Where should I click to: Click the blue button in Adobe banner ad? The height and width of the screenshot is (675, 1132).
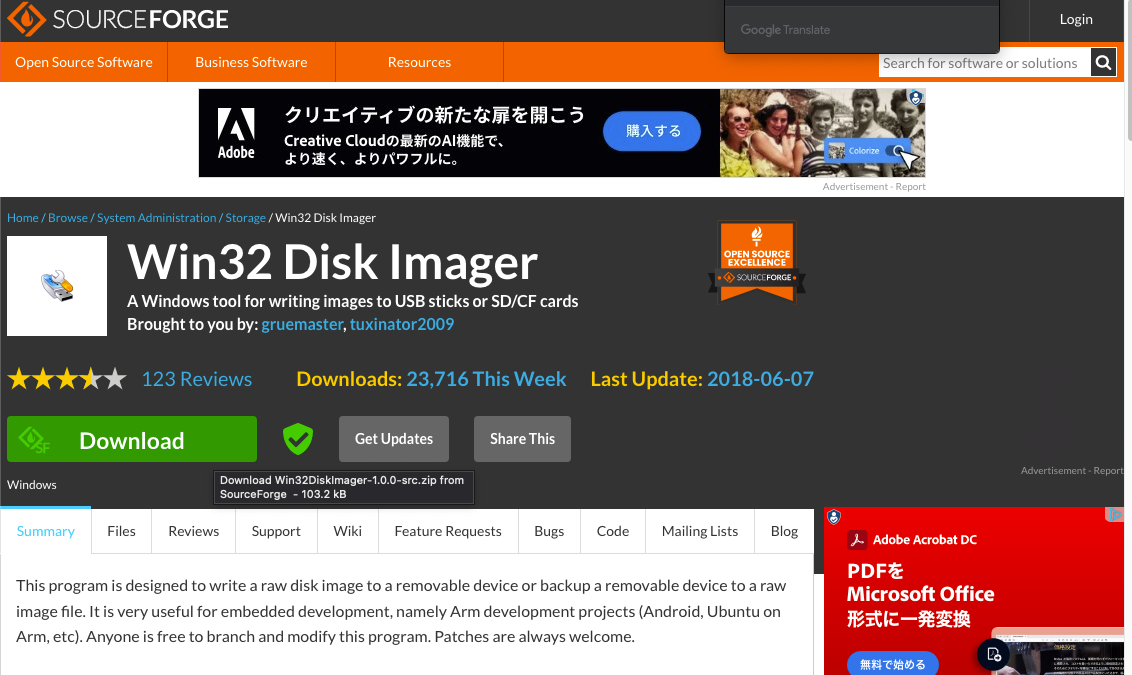652,131
